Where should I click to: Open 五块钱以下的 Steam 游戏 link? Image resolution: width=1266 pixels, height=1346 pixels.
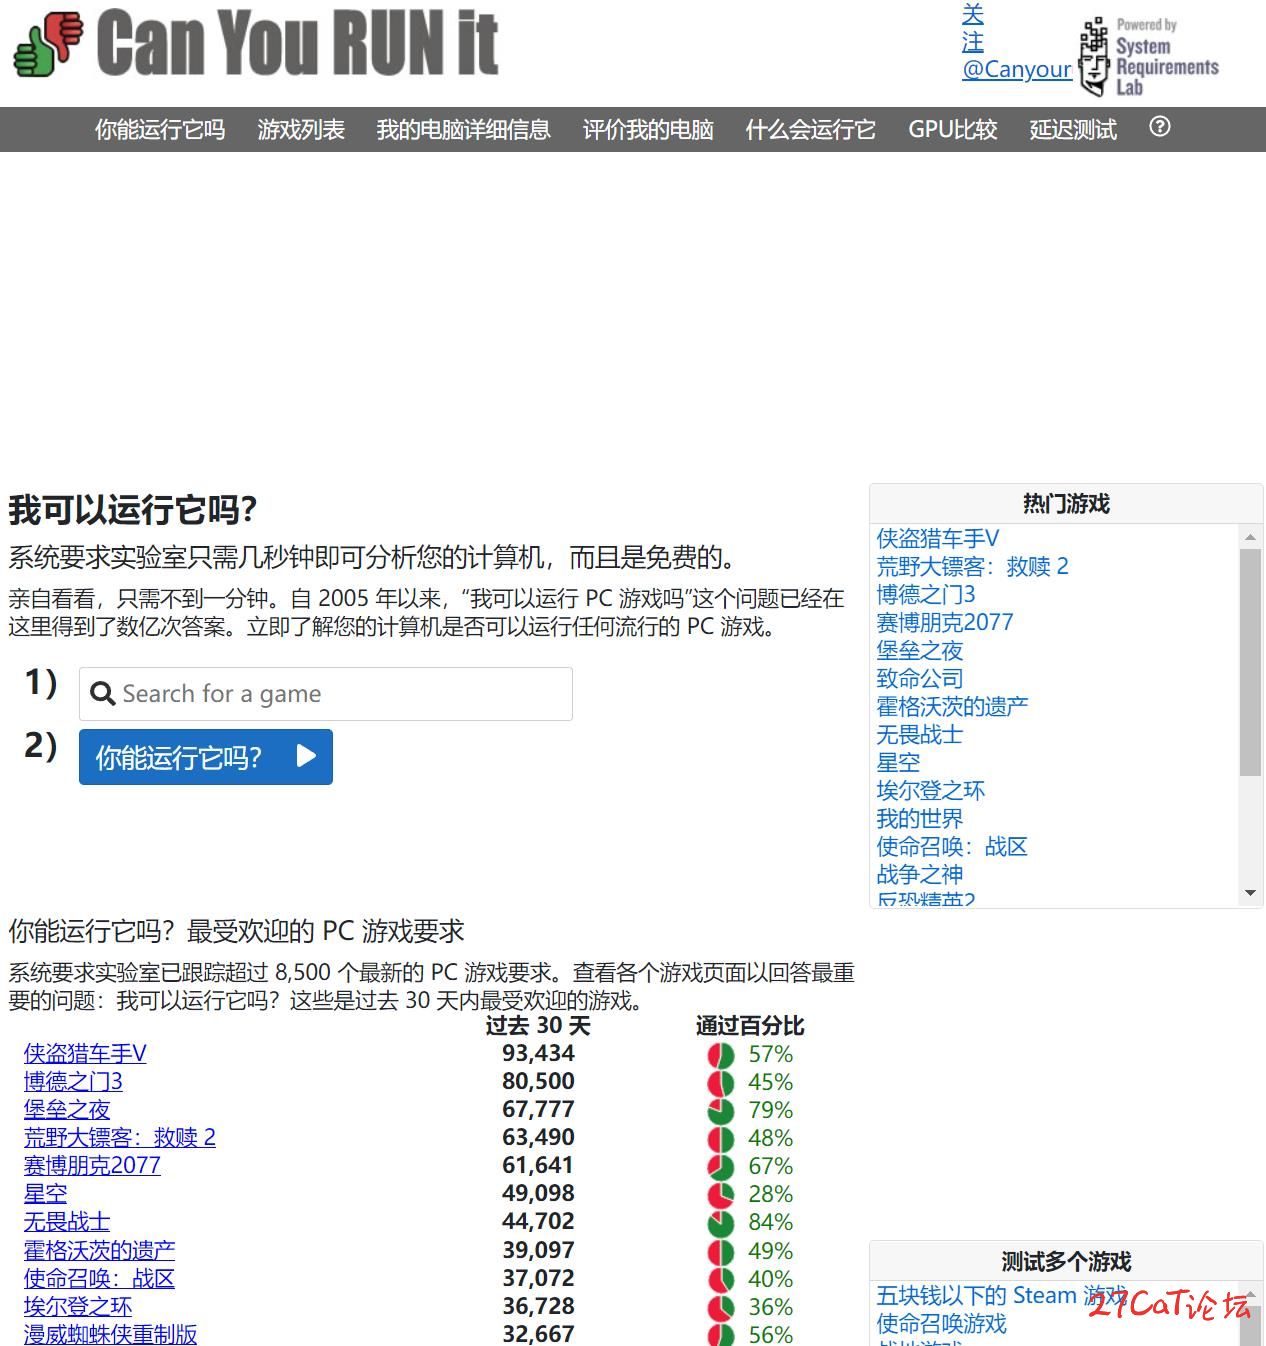(x=1002, y=1295)
